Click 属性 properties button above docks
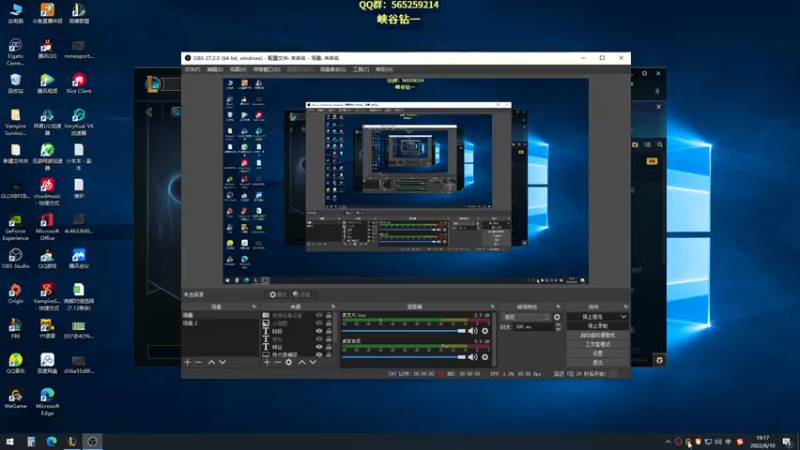The width and height of the screenshot is (800, 450). (x=278, y=294)
